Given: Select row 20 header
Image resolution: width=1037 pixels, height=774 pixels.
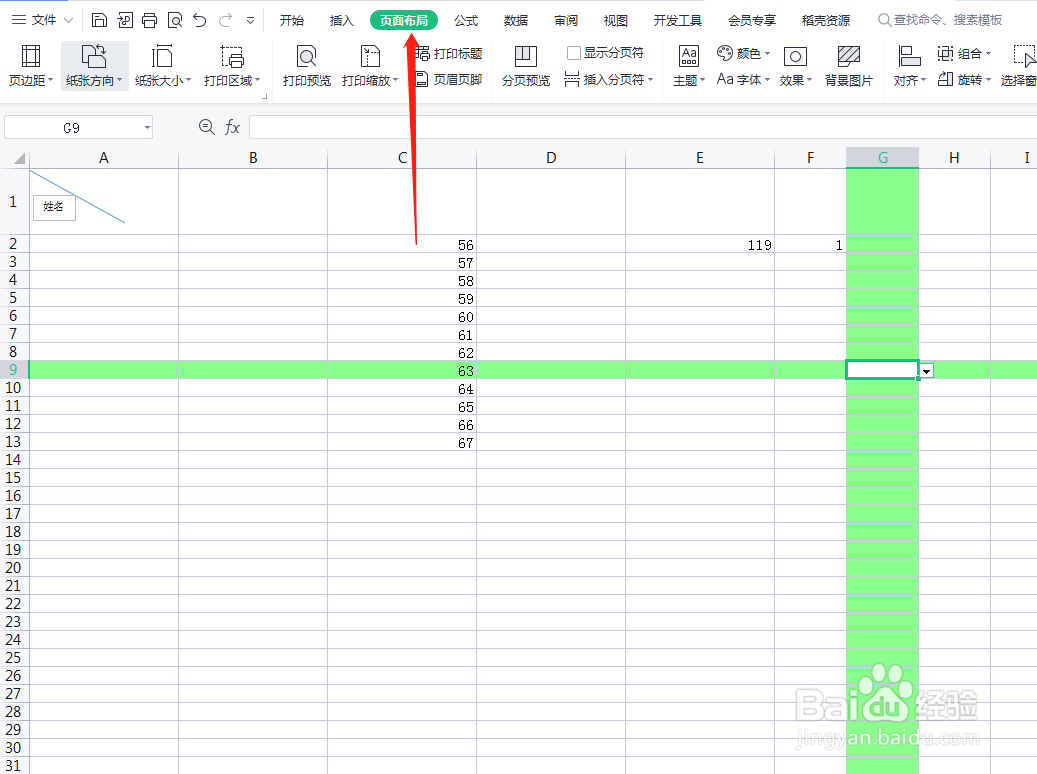Looking at the screenshot, I should click(14, 568).
